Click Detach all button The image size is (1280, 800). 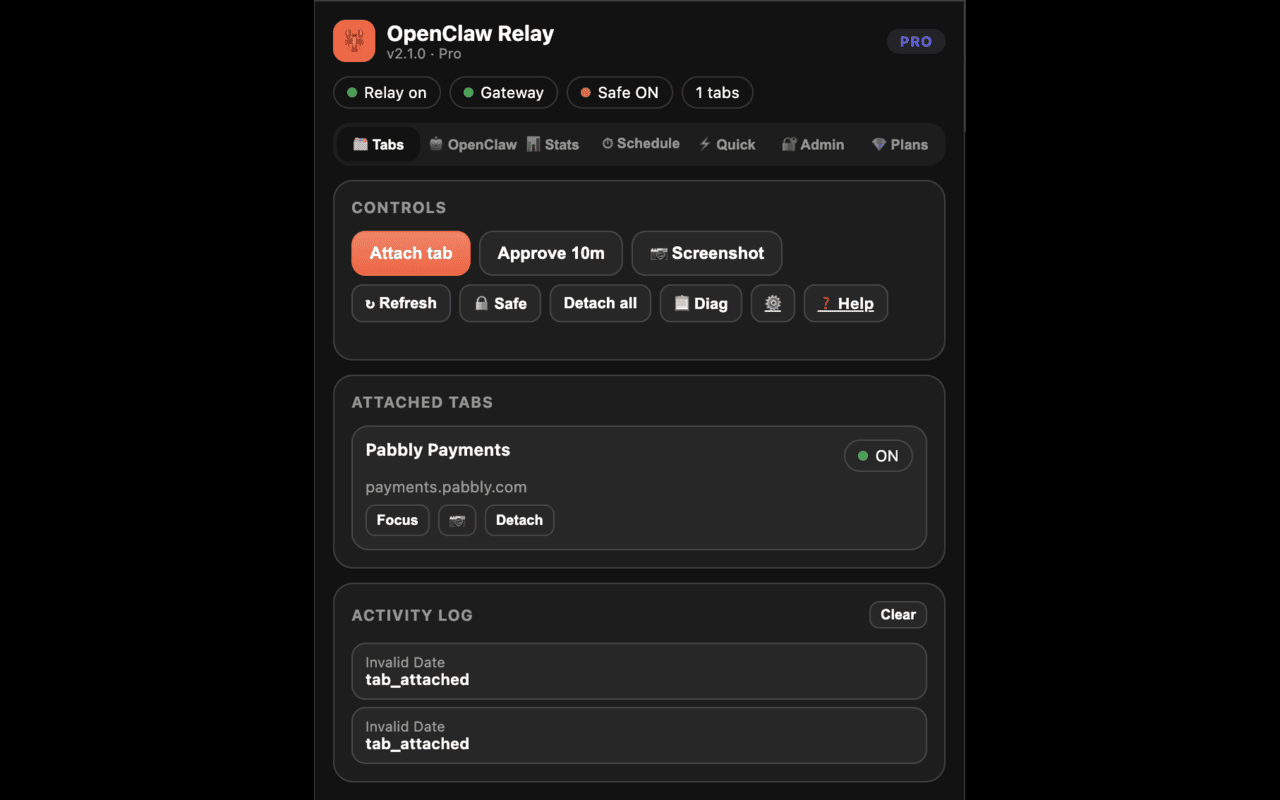(600, 303)
